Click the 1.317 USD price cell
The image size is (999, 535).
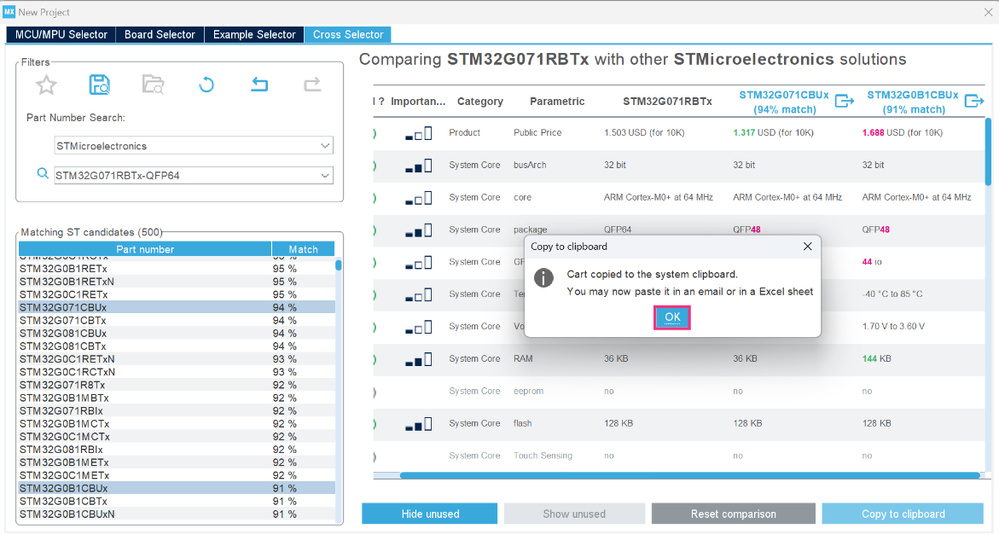point(773,132)
